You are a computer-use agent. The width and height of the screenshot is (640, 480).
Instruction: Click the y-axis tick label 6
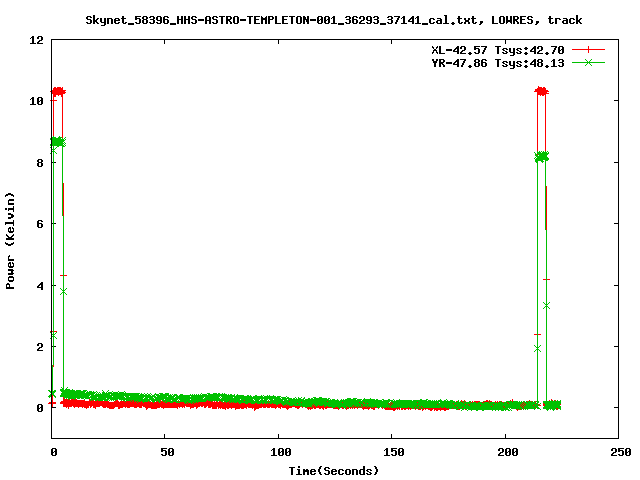(x=40, y=224)
